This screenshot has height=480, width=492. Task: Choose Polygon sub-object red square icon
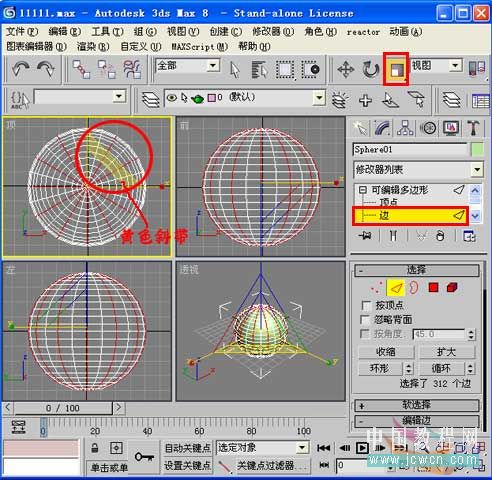433,287
